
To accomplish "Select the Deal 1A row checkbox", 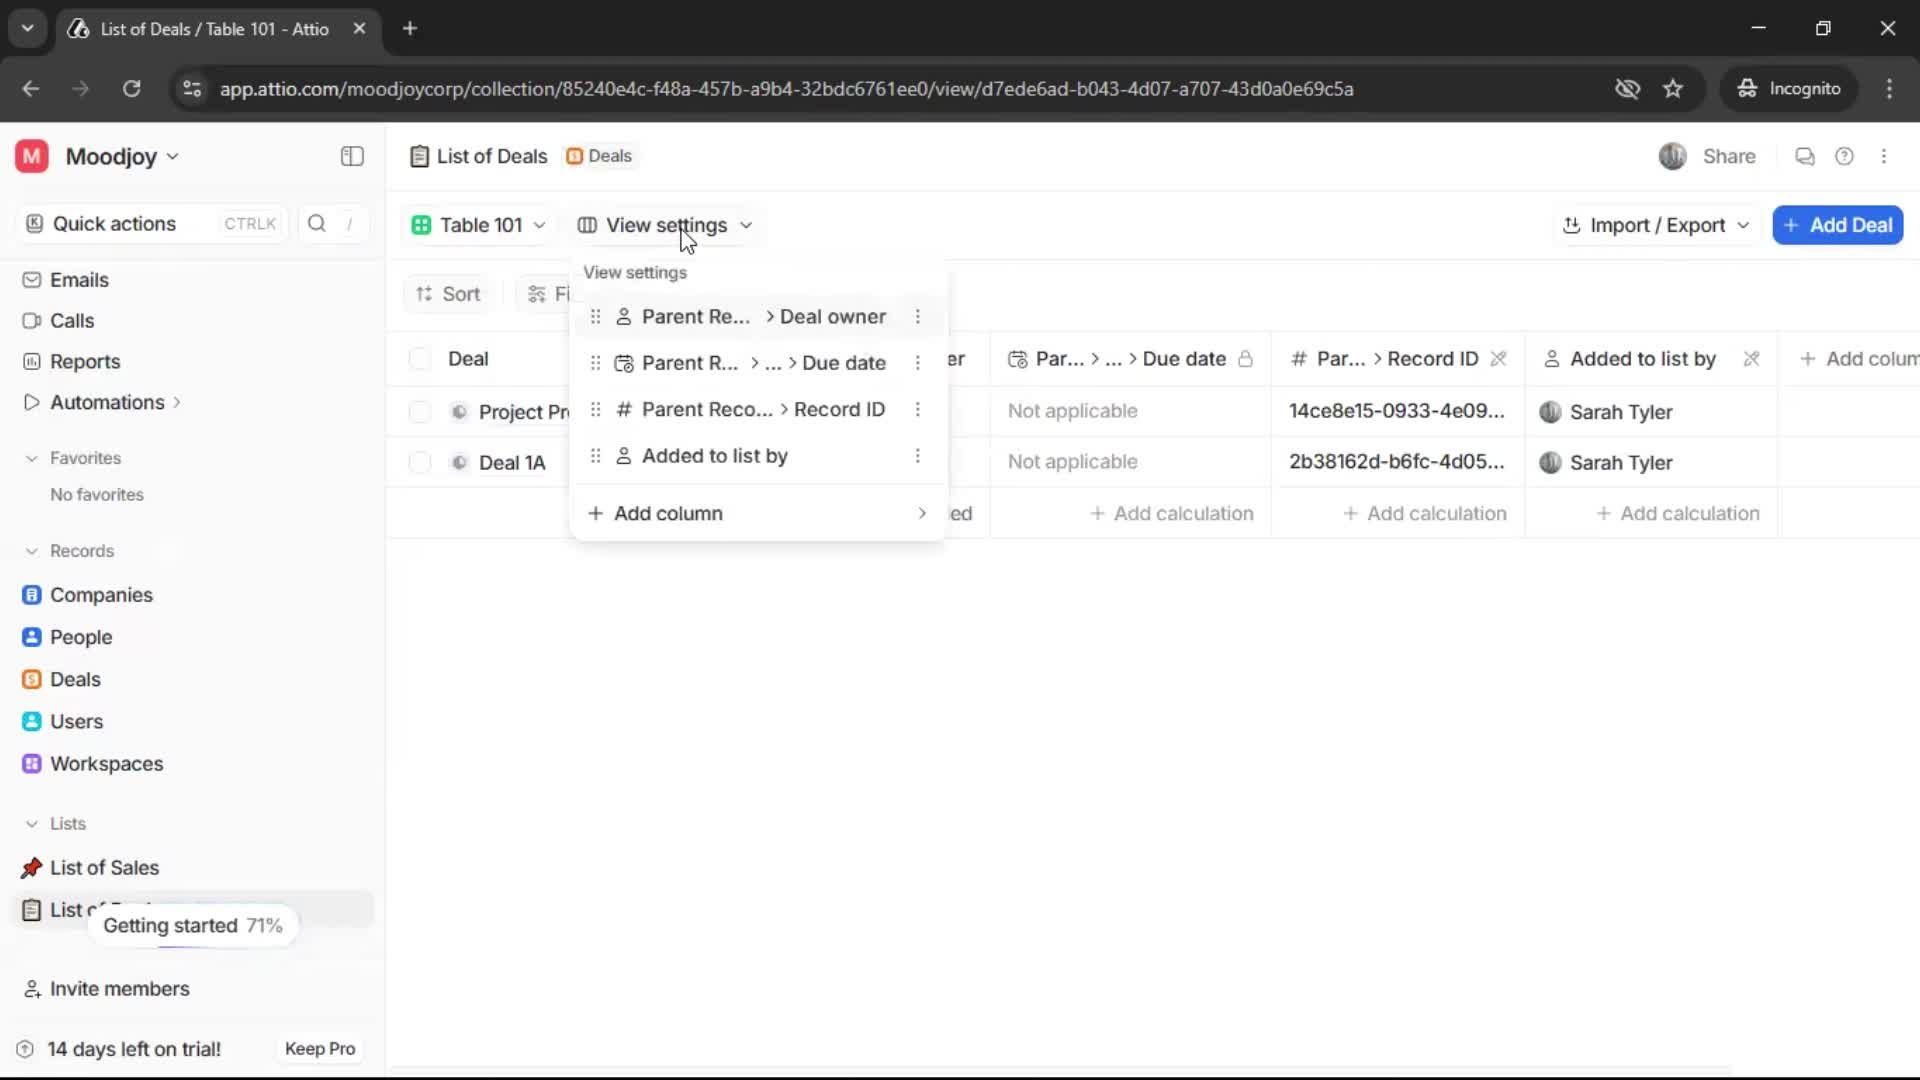I will 419,462.
